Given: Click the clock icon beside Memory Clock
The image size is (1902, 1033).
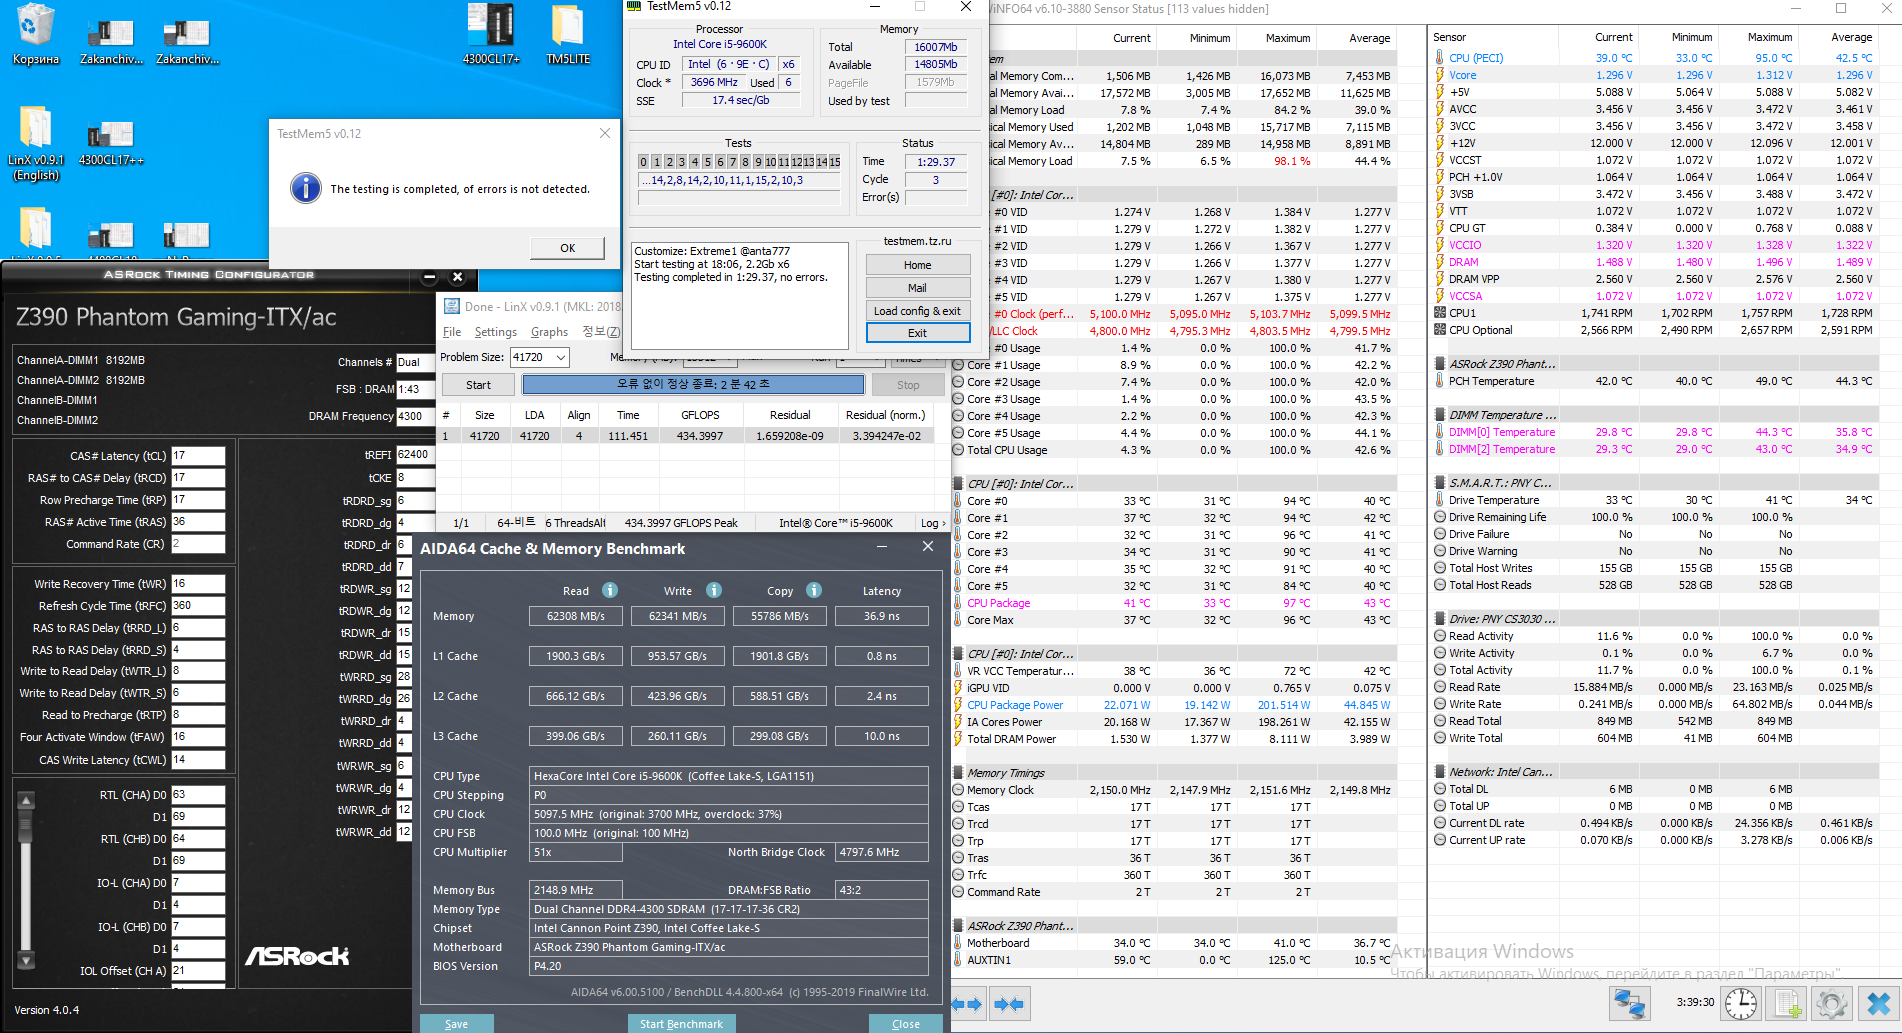Looking at the screenshot, I should 958,790.
